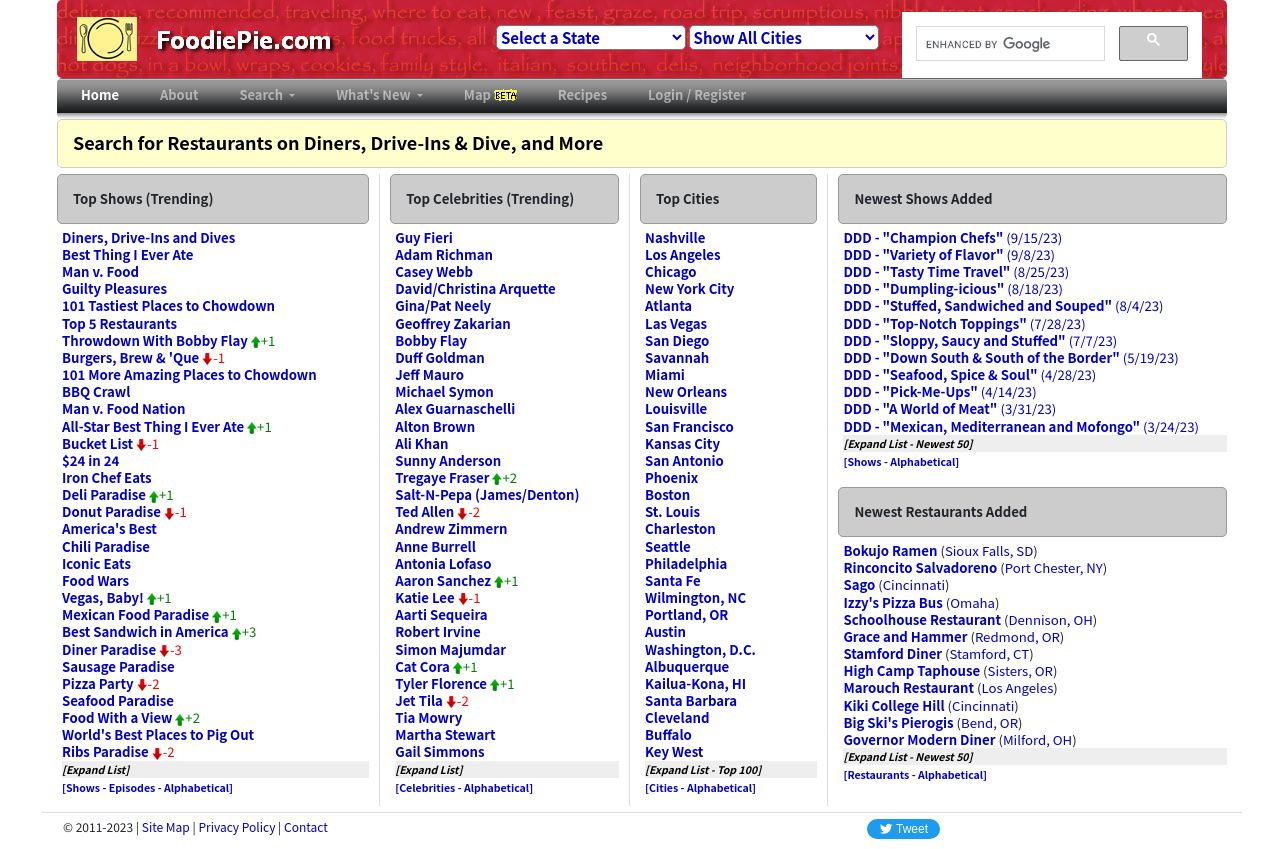
Task: Open Ribs Paradise show link
Action: pyautogui.click(x=105, y=752)
